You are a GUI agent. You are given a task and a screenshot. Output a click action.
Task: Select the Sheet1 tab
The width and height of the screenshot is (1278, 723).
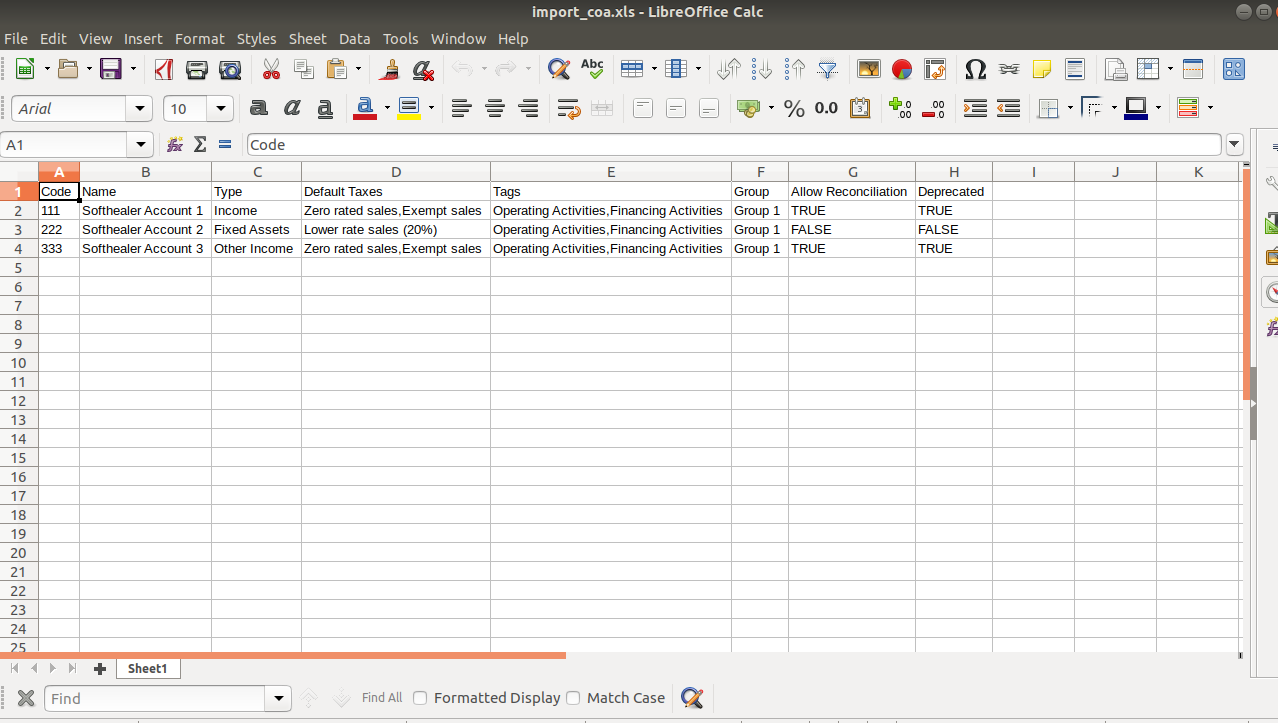tap(148, 668)
